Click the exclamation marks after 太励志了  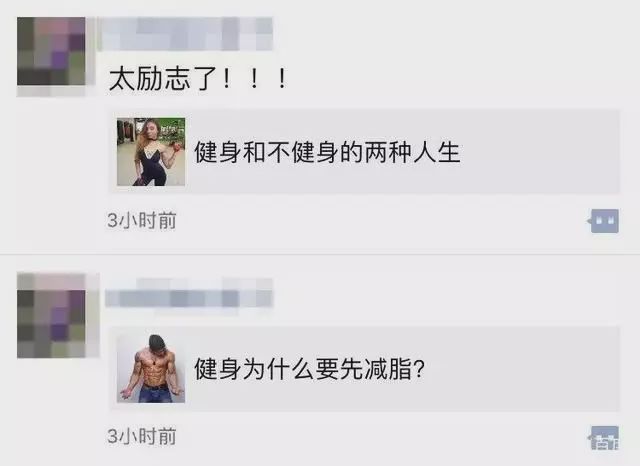click(x=253, y=79)
